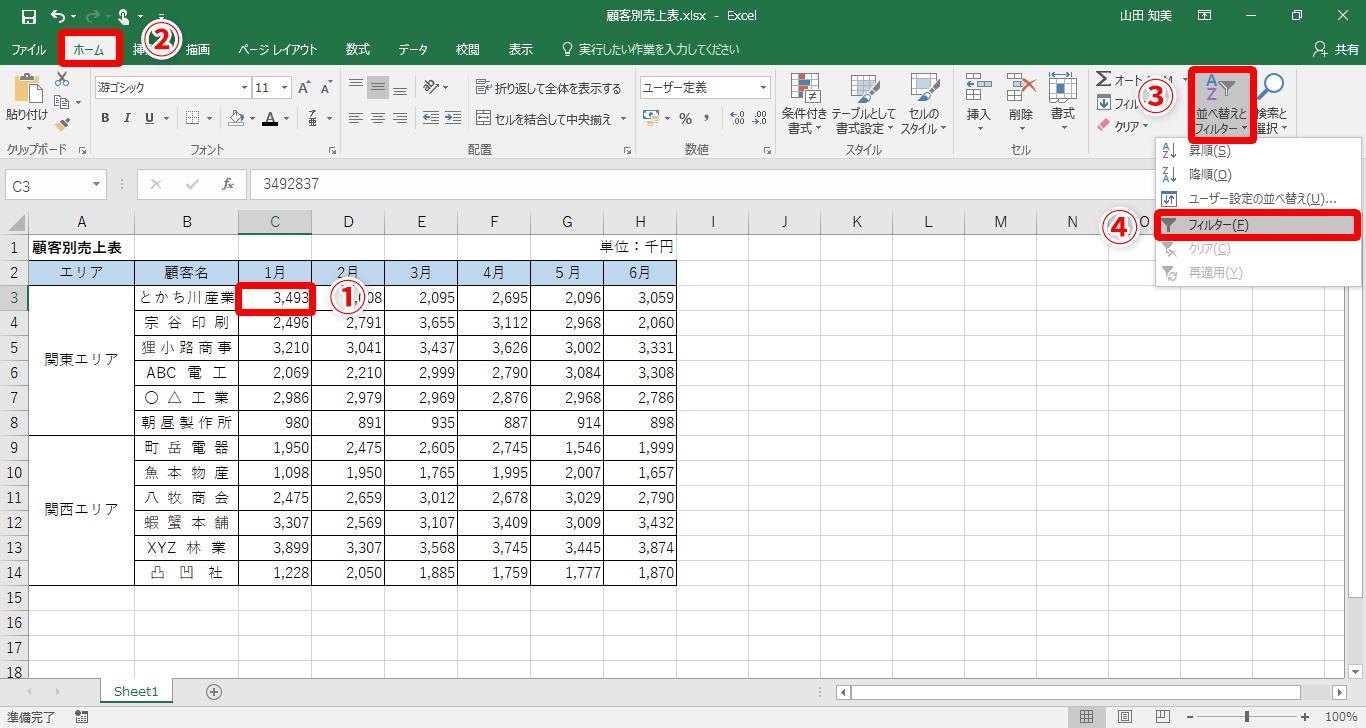Click the add new sheet plus icon
The width and height of the screenshot is (1366, 728).
tap(213, 691)
